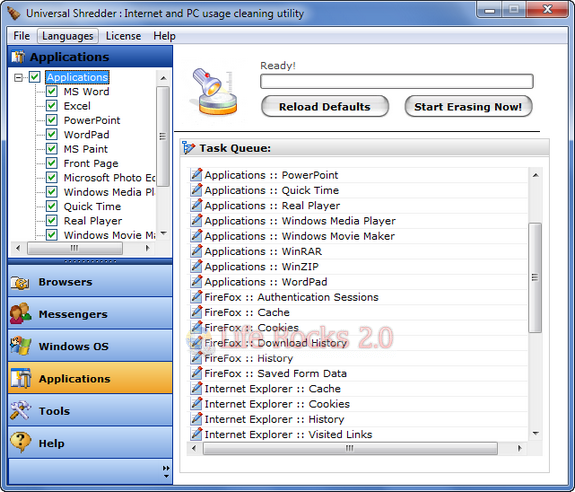Select Microsoft Photo Editor tree item
The width and height of the screenshot is (575, 492).
pos(109,177)
